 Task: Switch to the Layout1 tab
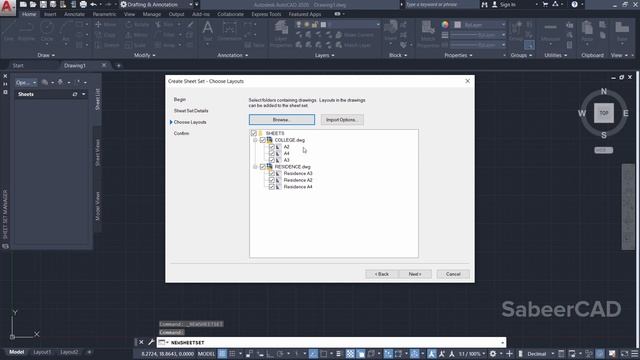point(42,352)
